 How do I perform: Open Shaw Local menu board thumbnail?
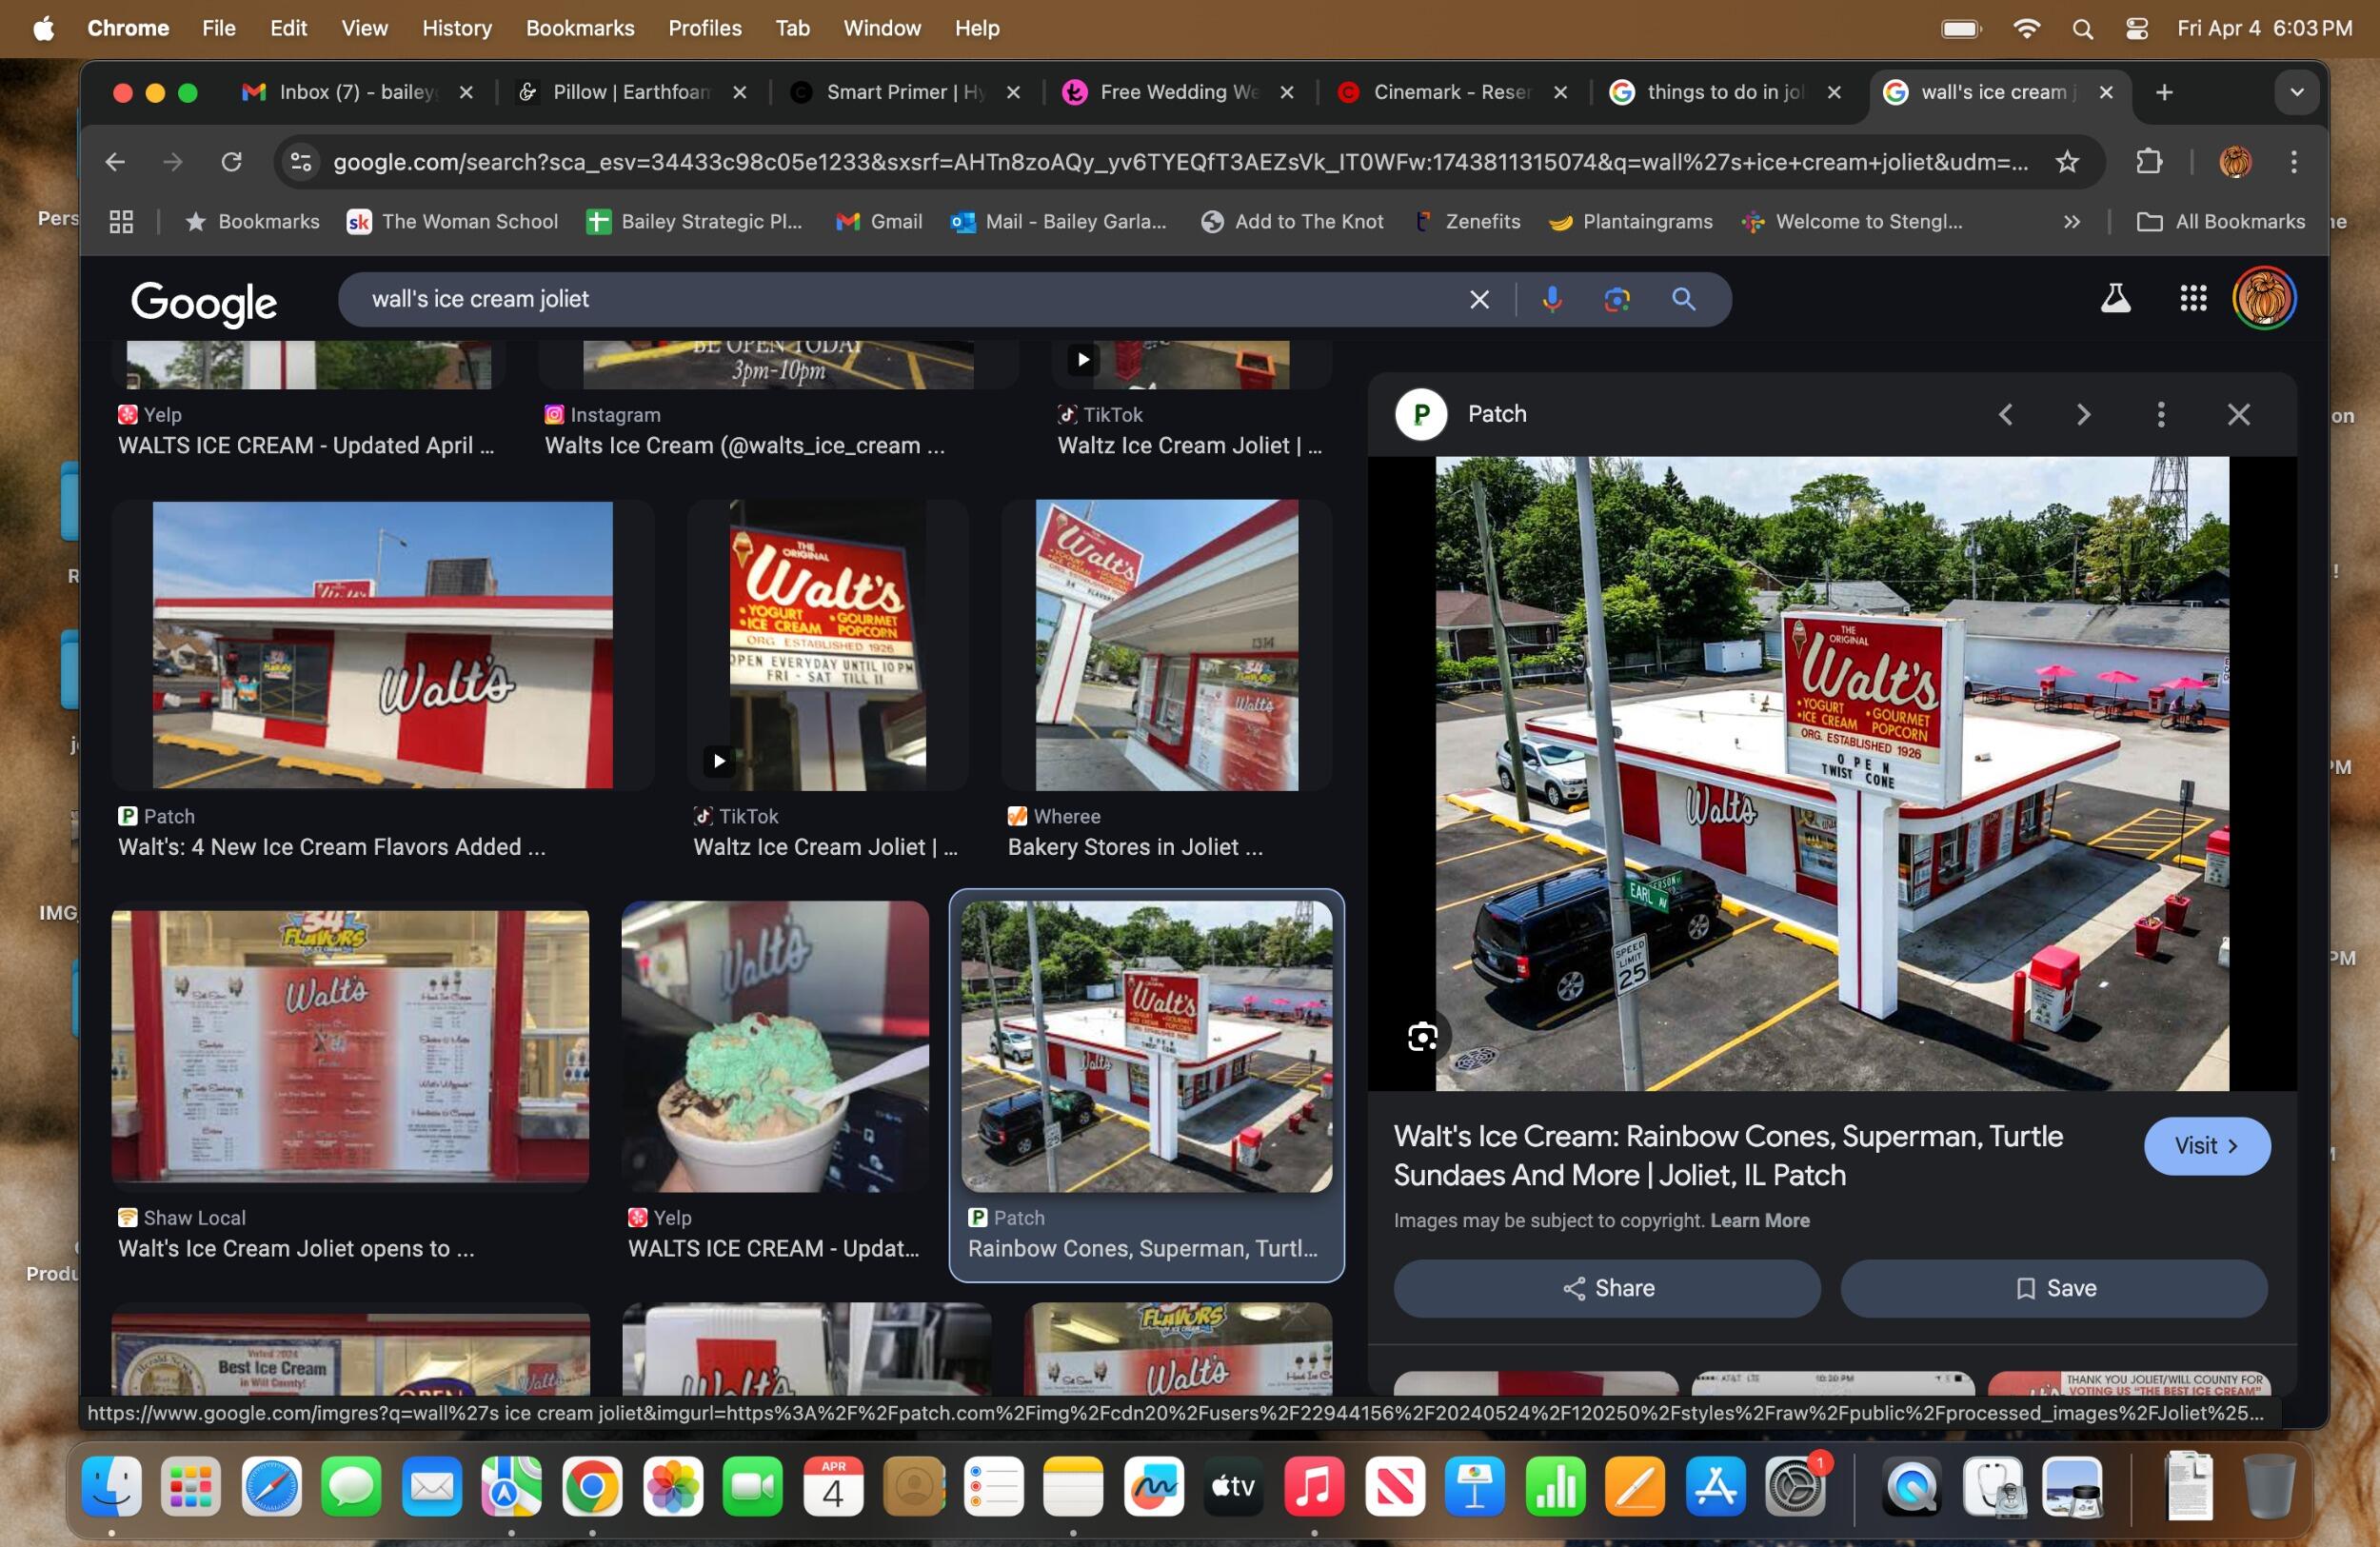click(350, 1046)
